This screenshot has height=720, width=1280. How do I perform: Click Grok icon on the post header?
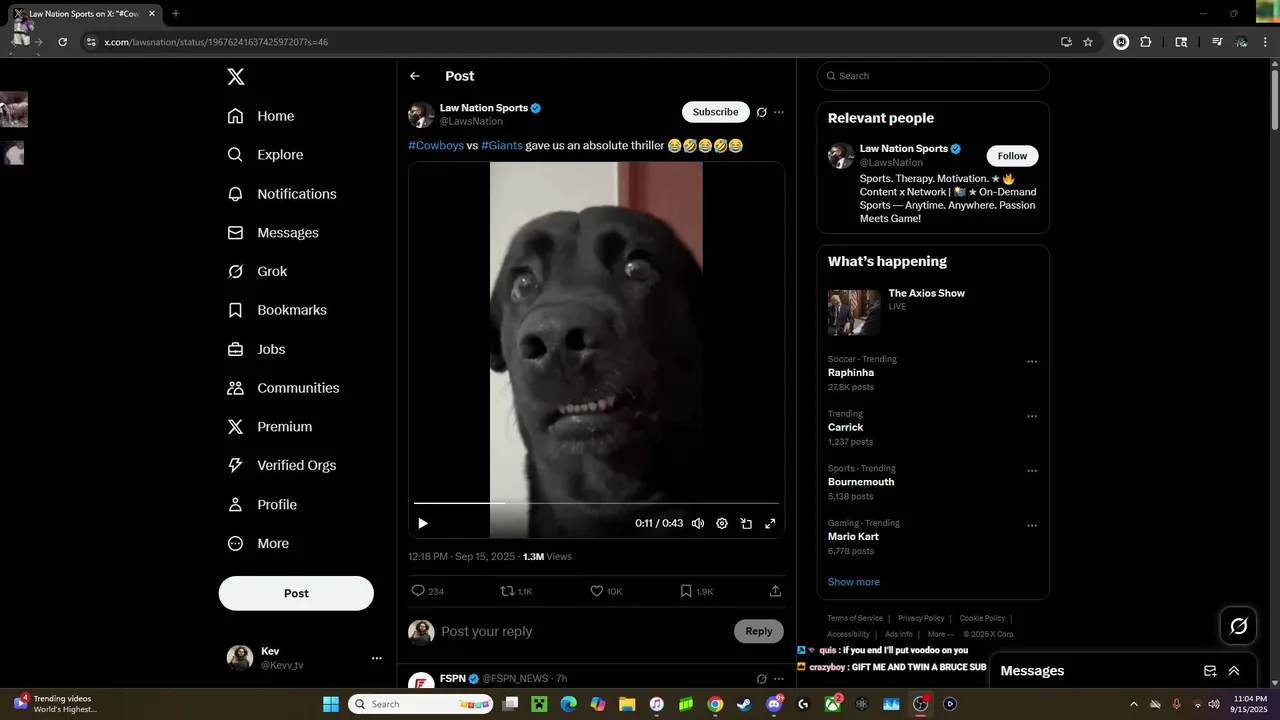[762, 113]
